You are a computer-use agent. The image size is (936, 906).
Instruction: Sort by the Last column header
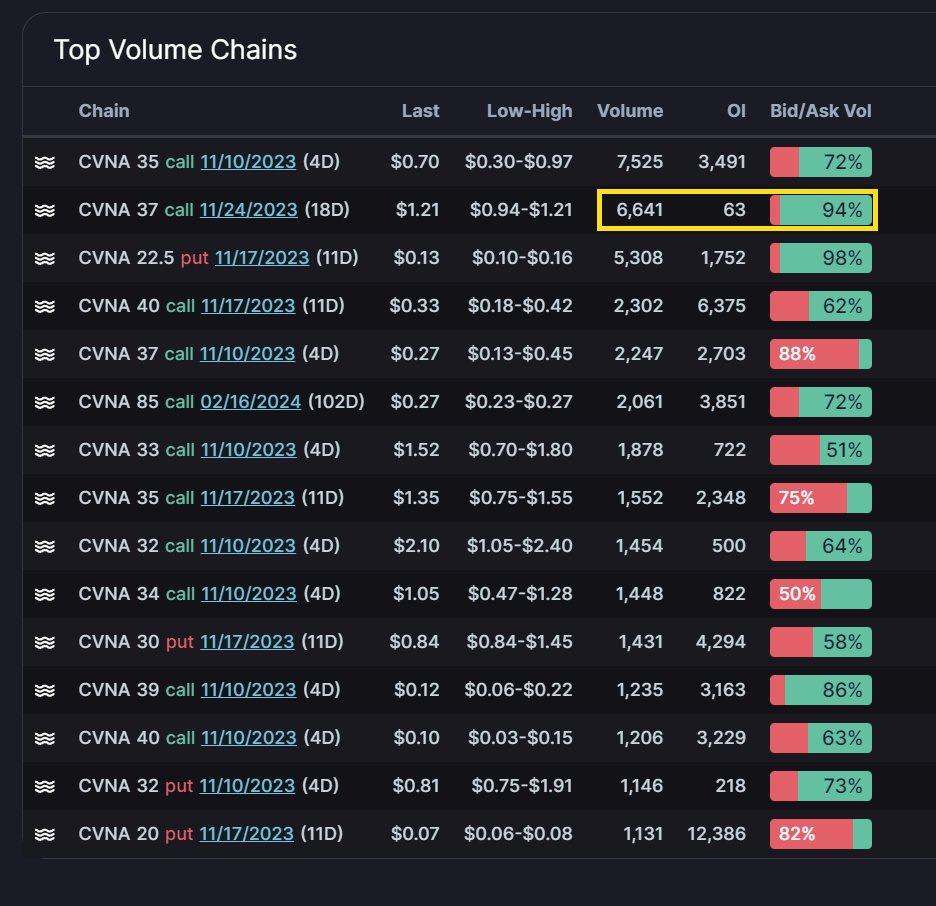click(x=420, y=111)
